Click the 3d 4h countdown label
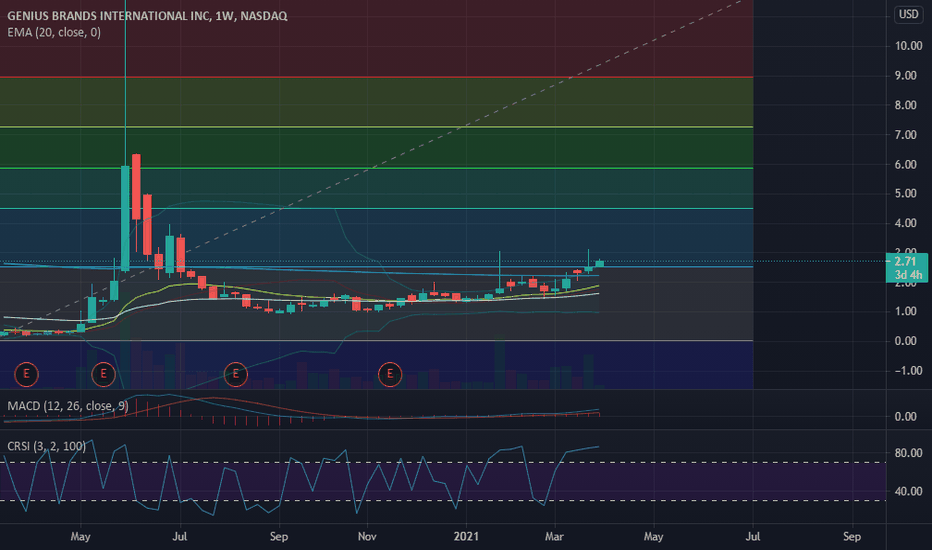This screenshot has width=932, height=550. pos(906,275)
